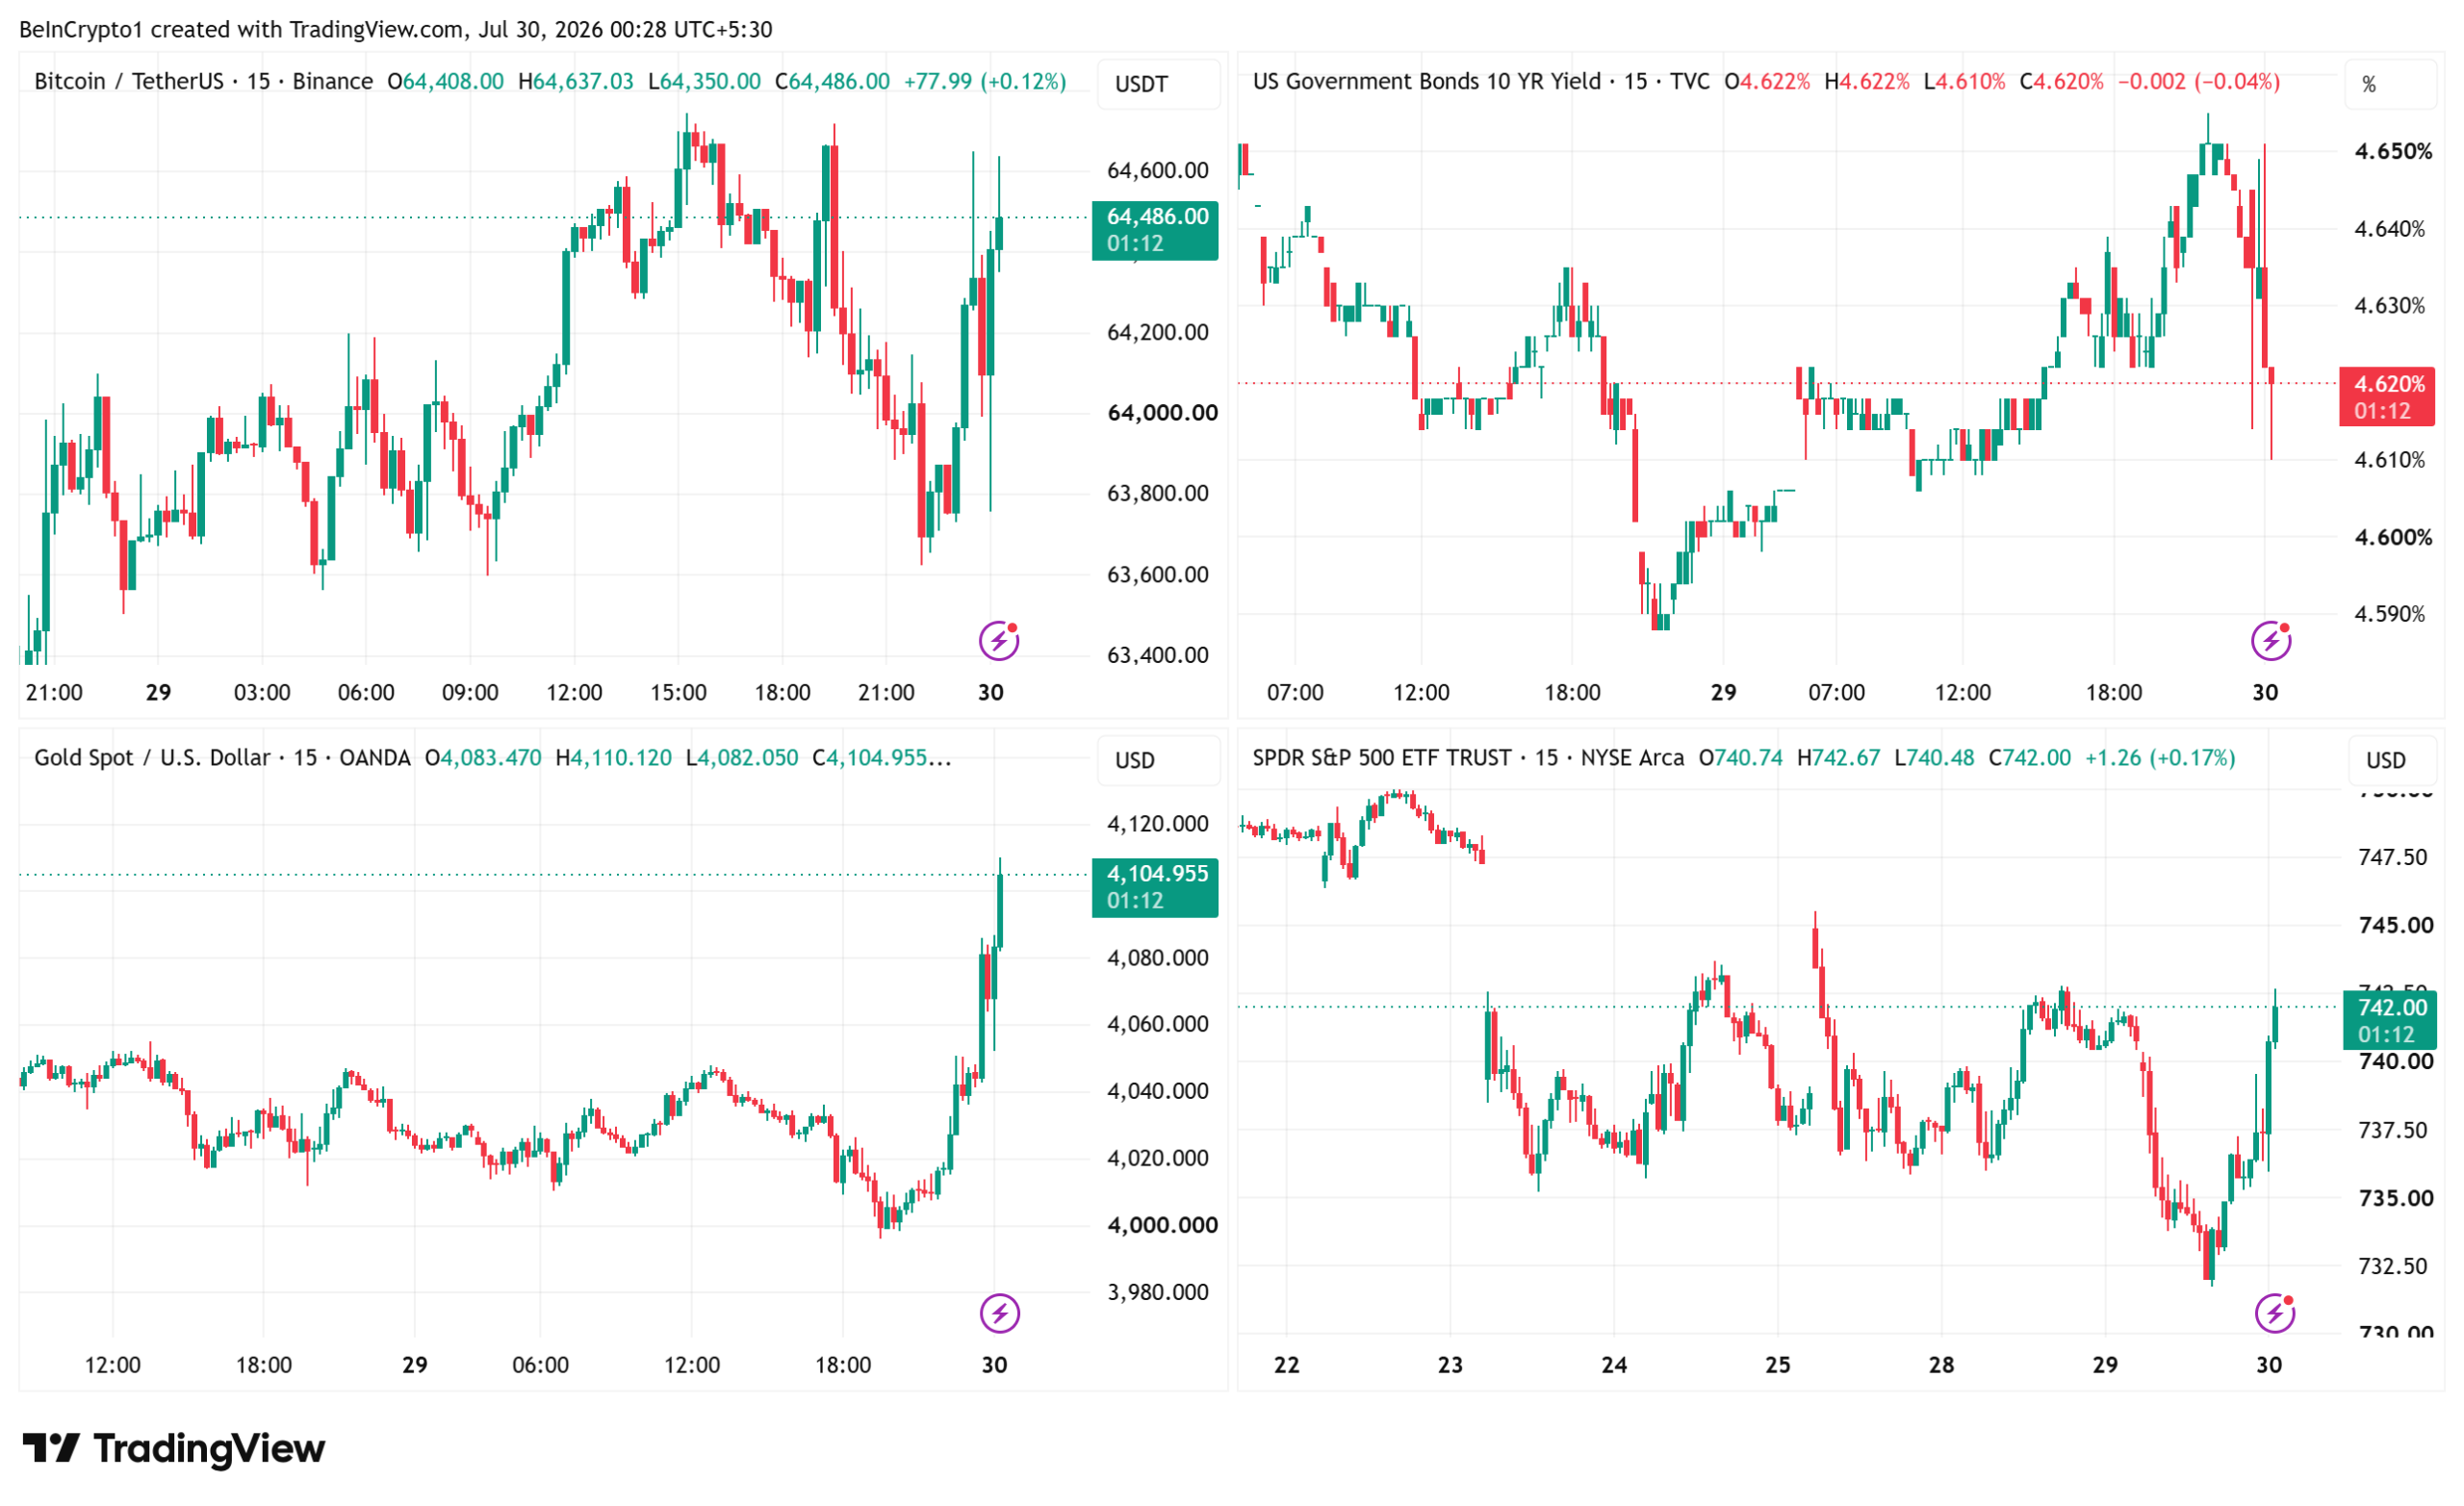The height and width of the screenshot is (1506, 2464).
Task: Click the lightning icon on Gold Spot chart
Action: pos(999,1313)
